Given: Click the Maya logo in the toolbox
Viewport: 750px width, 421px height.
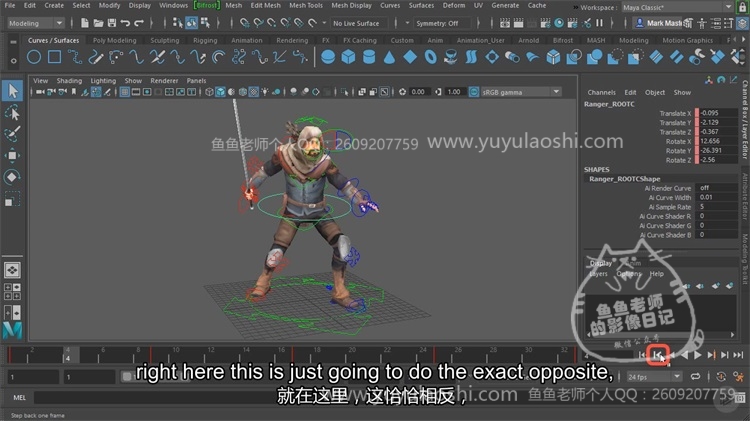Looking at the screenshot, I should pos(12,331).
